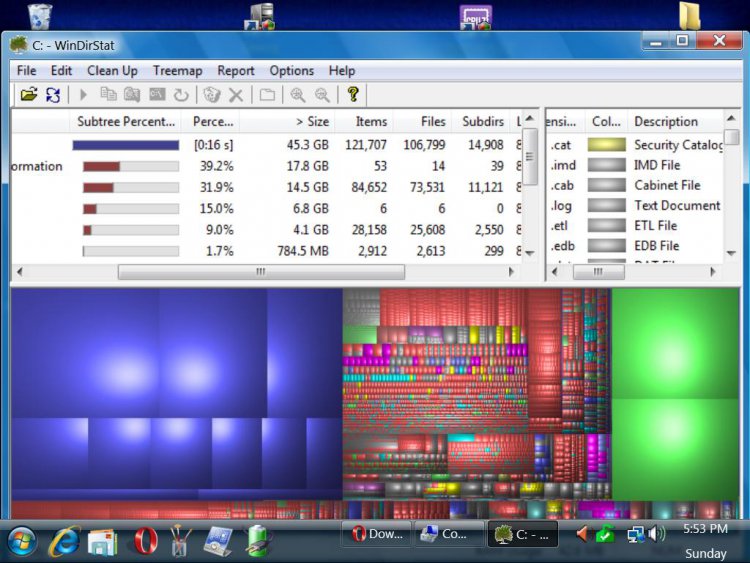Click the Zoom Out magnifier icon
Viewport: 750px width, 563px height.
coord(322,94)
